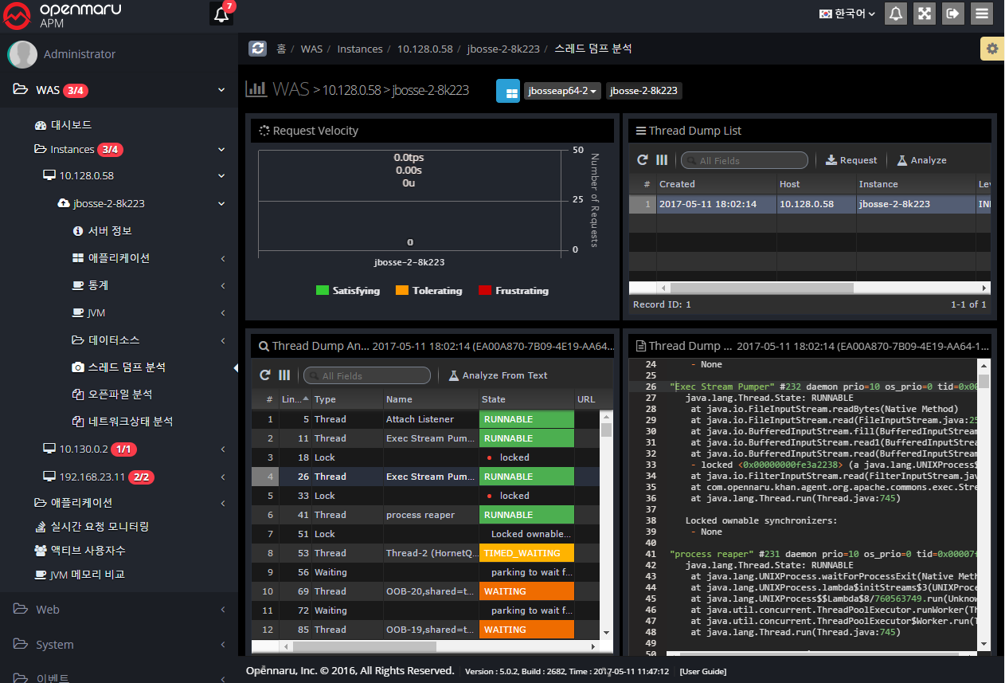Click the yellow settings gear icon
Image resolution: width=1005 pixels, height=683 pixels.
991,48
